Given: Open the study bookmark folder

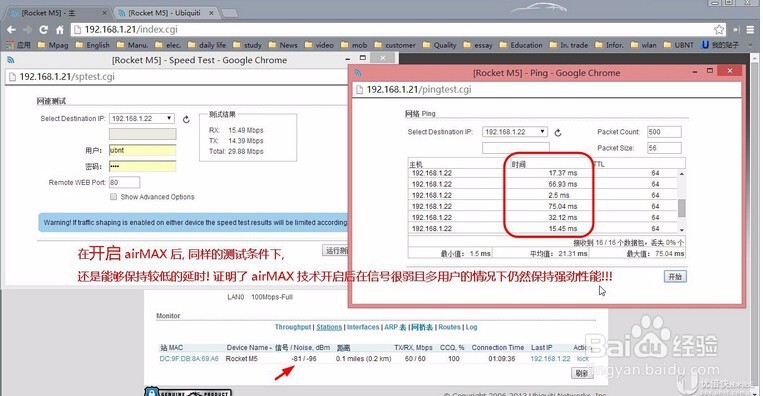Looking at the screenshot, I should point(247,45).
